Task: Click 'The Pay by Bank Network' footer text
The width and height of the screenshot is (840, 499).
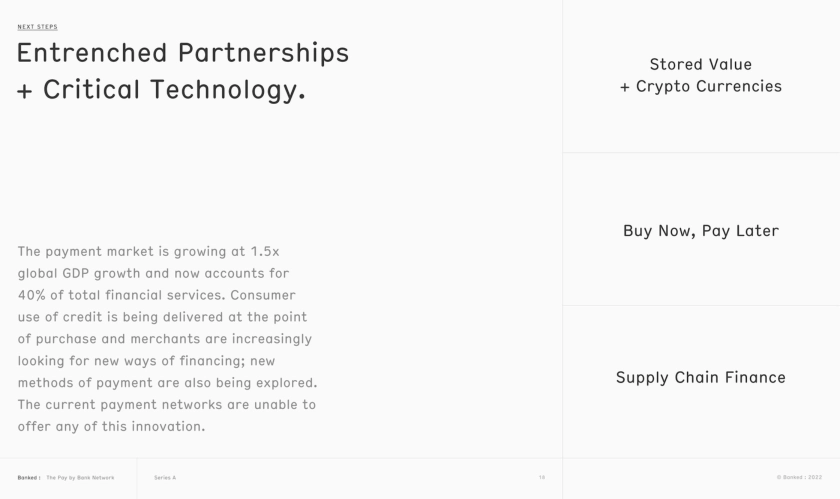Action: [80, 478]
